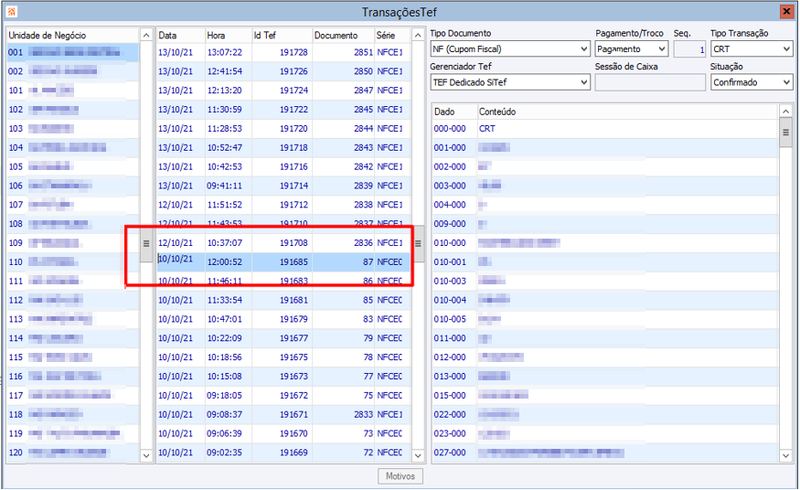The width and height of the screenshot is (800, 490).
Task: Click the Sessão de Caixa input field
Action: pyautogui.click(x=650, y=82)
